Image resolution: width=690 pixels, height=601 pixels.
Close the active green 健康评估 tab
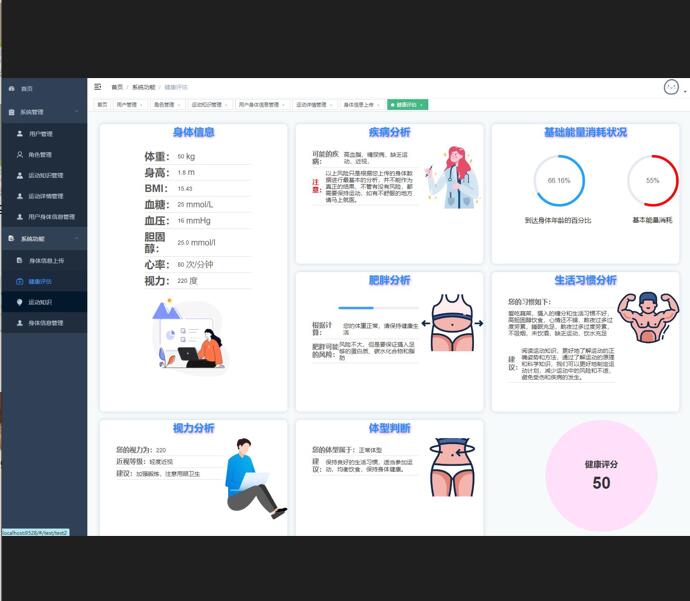coord(422,105)
